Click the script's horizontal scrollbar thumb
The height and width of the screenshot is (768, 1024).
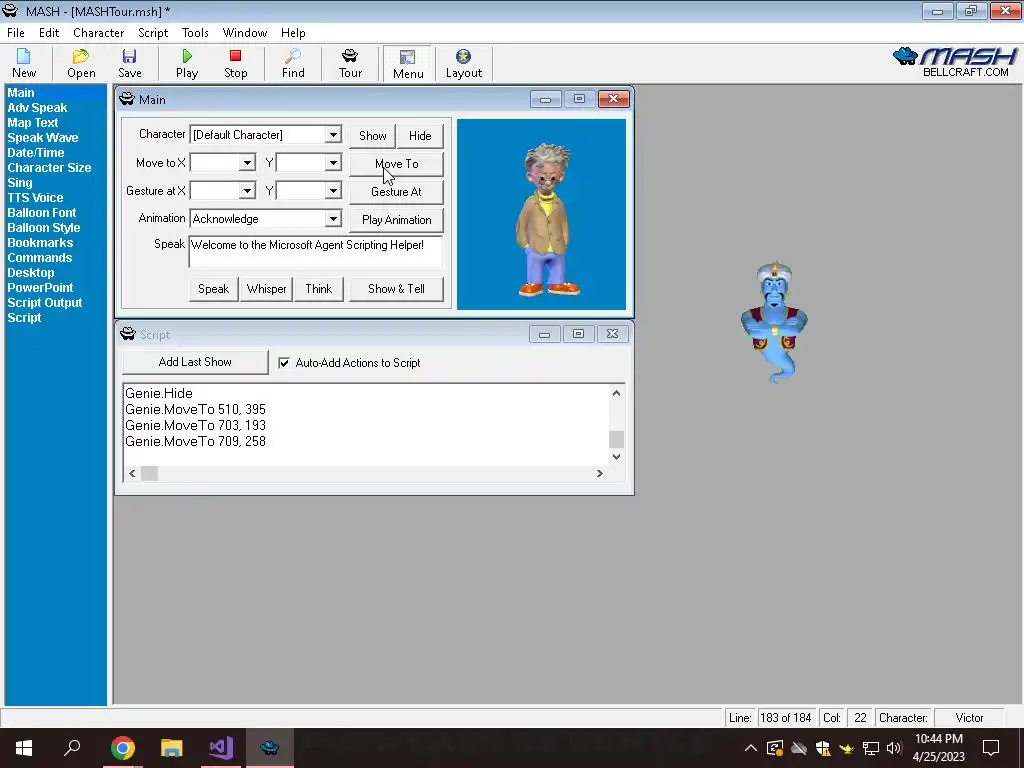click(150, 473)
